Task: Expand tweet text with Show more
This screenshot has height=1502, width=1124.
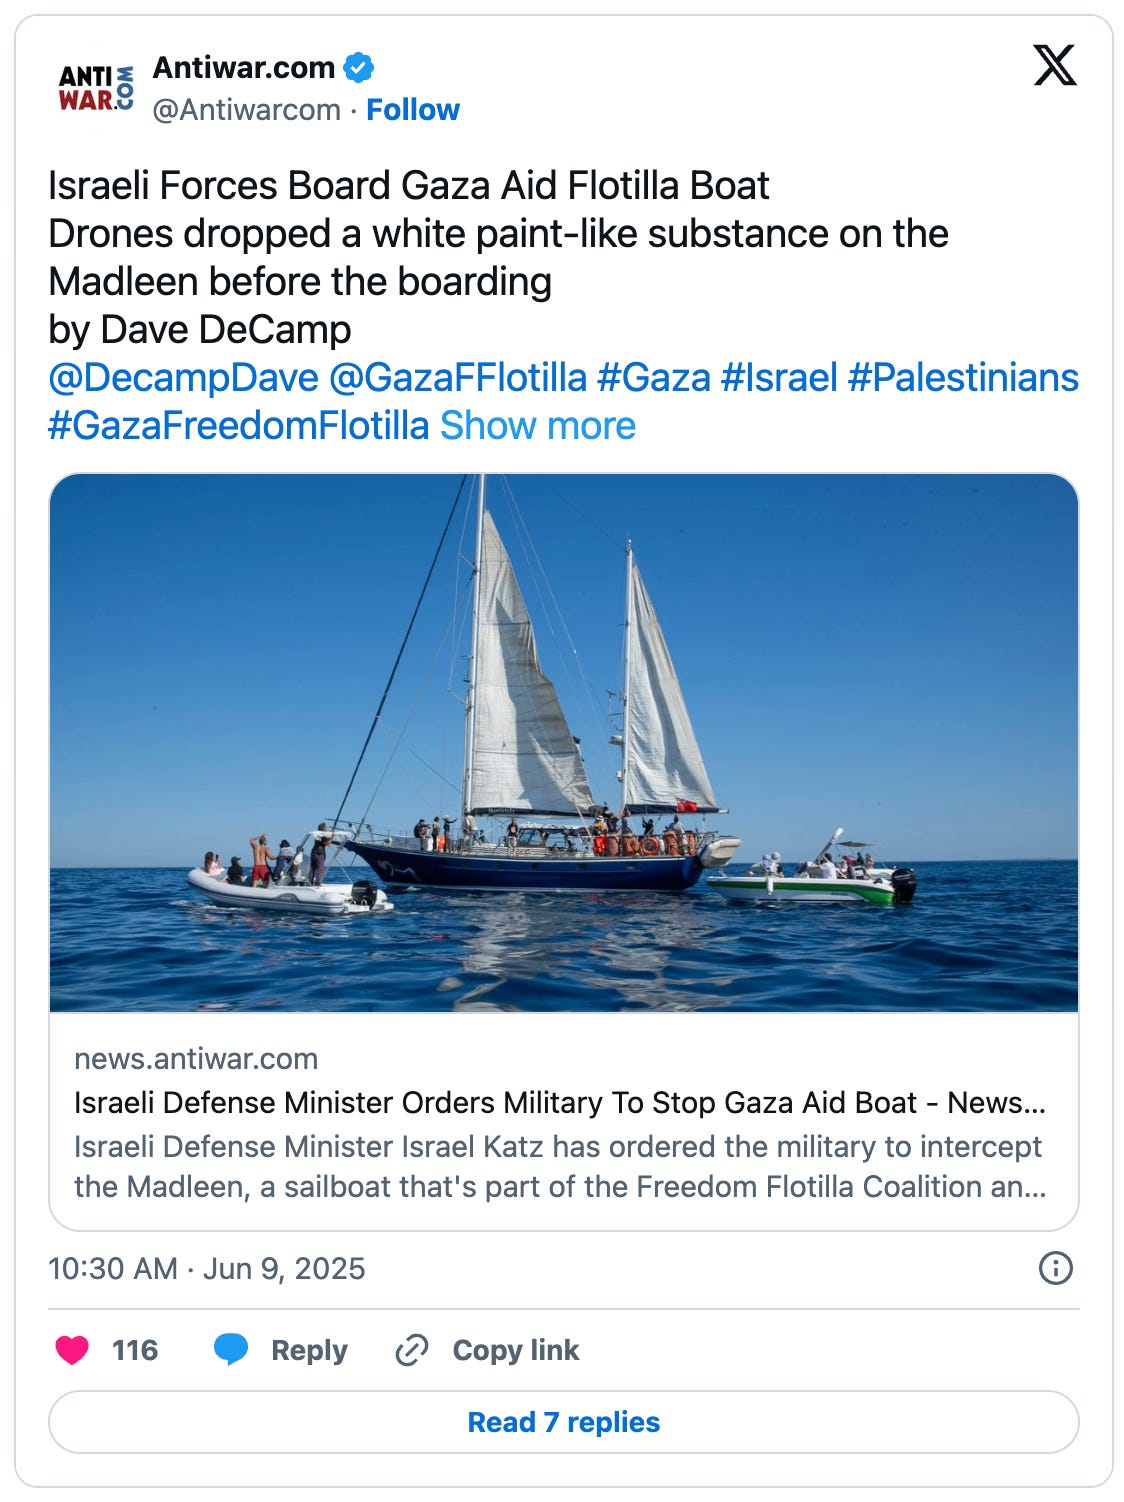Action: coord(538,426)
